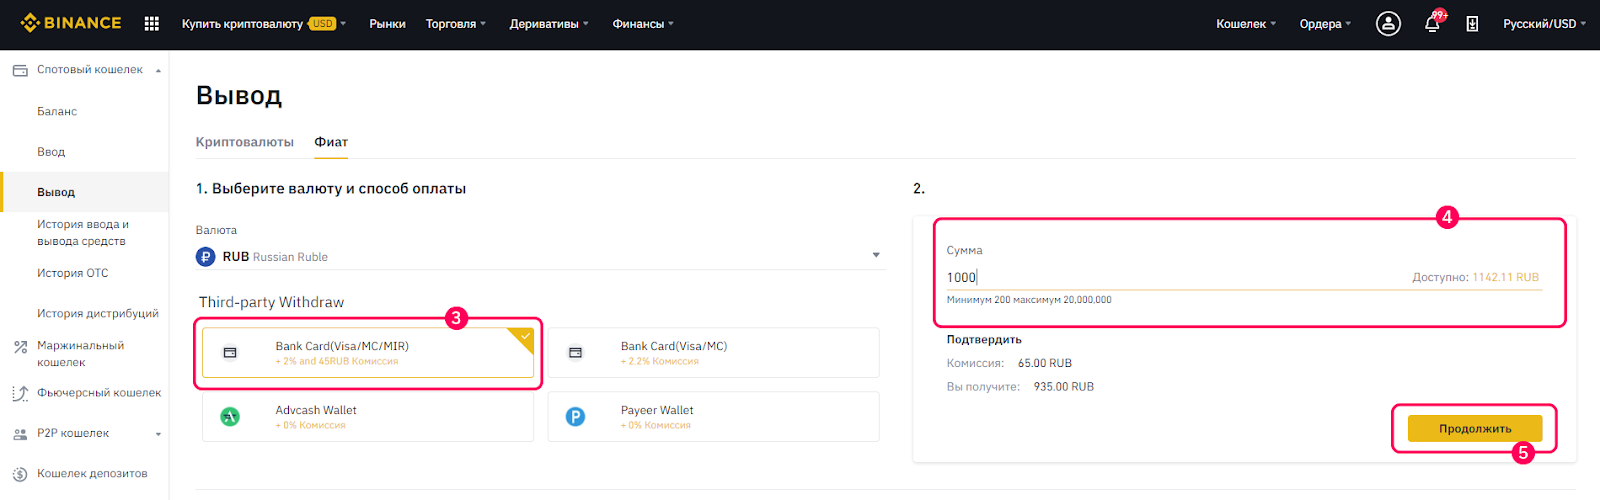Open the notifications bell icon
This screenshot has height=500, width=1600.
pyautogui.click(x=1432, y=24)
